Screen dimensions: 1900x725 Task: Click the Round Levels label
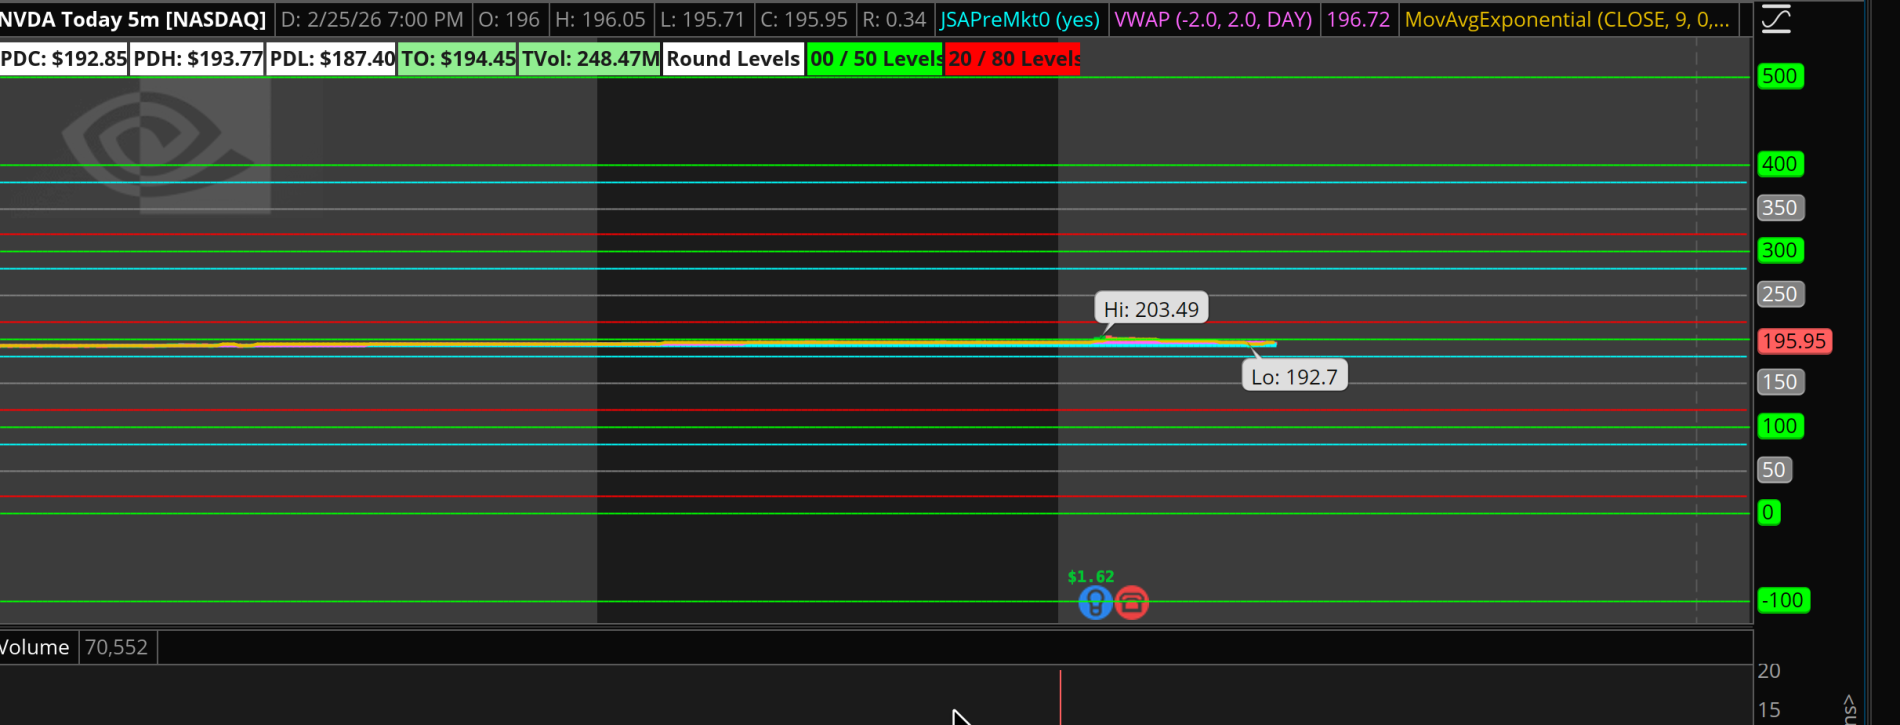[733, 59]
